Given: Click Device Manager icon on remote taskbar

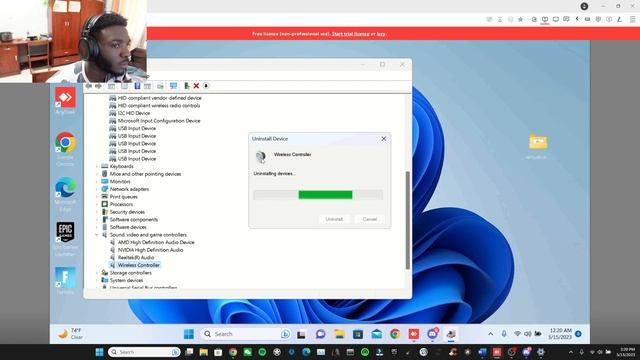Looking at the screenshot, I should (x=451, y=334).
